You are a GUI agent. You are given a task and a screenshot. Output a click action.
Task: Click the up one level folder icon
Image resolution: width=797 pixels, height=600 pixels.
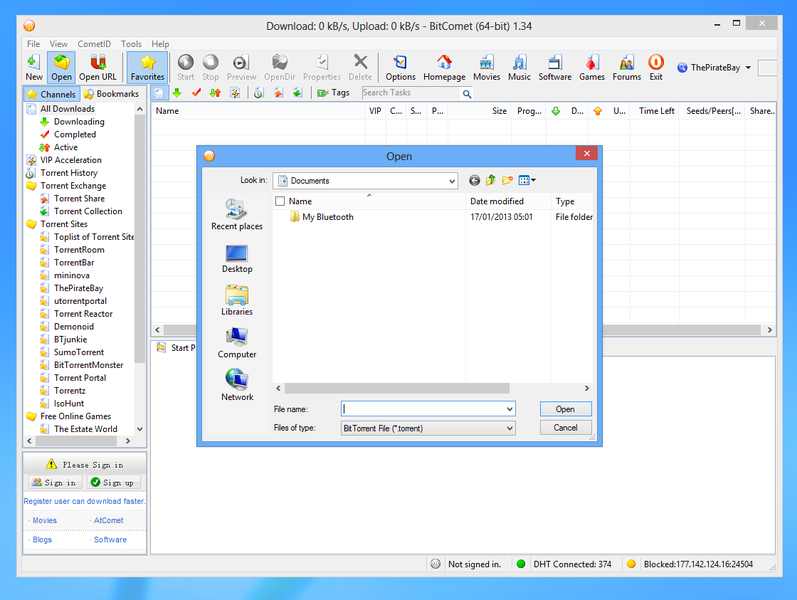491,181
